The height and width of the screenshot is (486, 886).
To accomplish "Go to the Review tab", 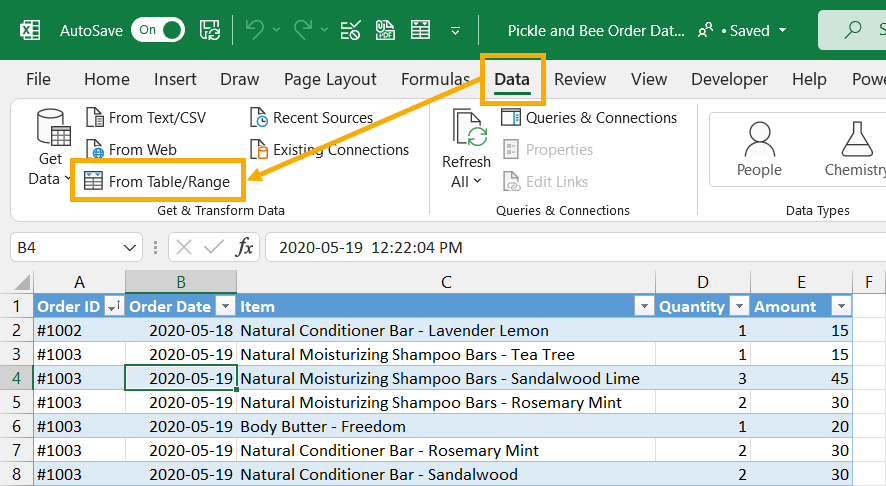I will (580, 79).
